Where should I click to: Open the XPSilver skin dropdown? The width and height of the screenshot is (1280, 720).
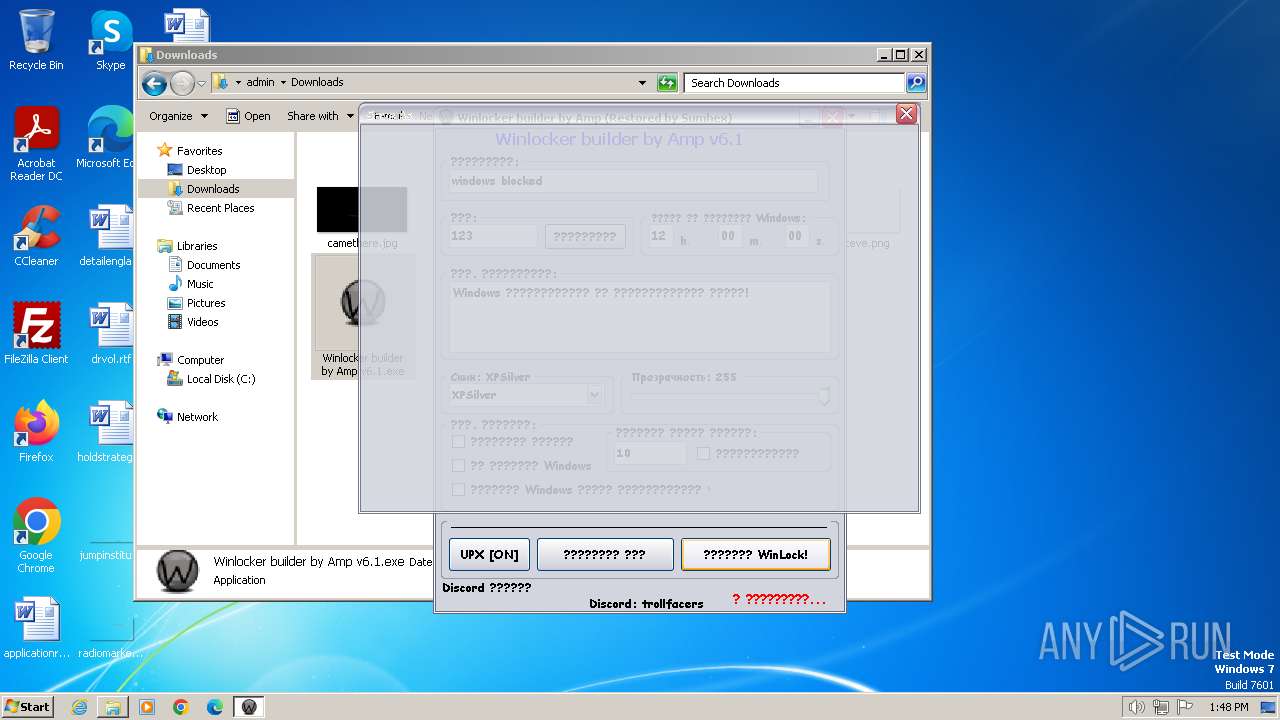tap(595, 395)
